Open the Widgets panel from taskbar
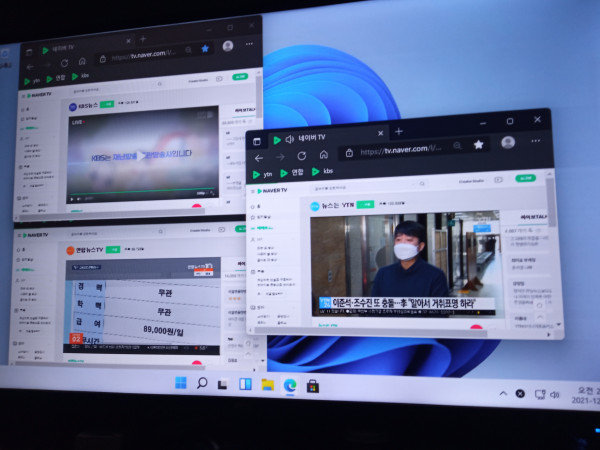Image resolution: width=600 pixels, height=450 pixels. coord(245,384)
